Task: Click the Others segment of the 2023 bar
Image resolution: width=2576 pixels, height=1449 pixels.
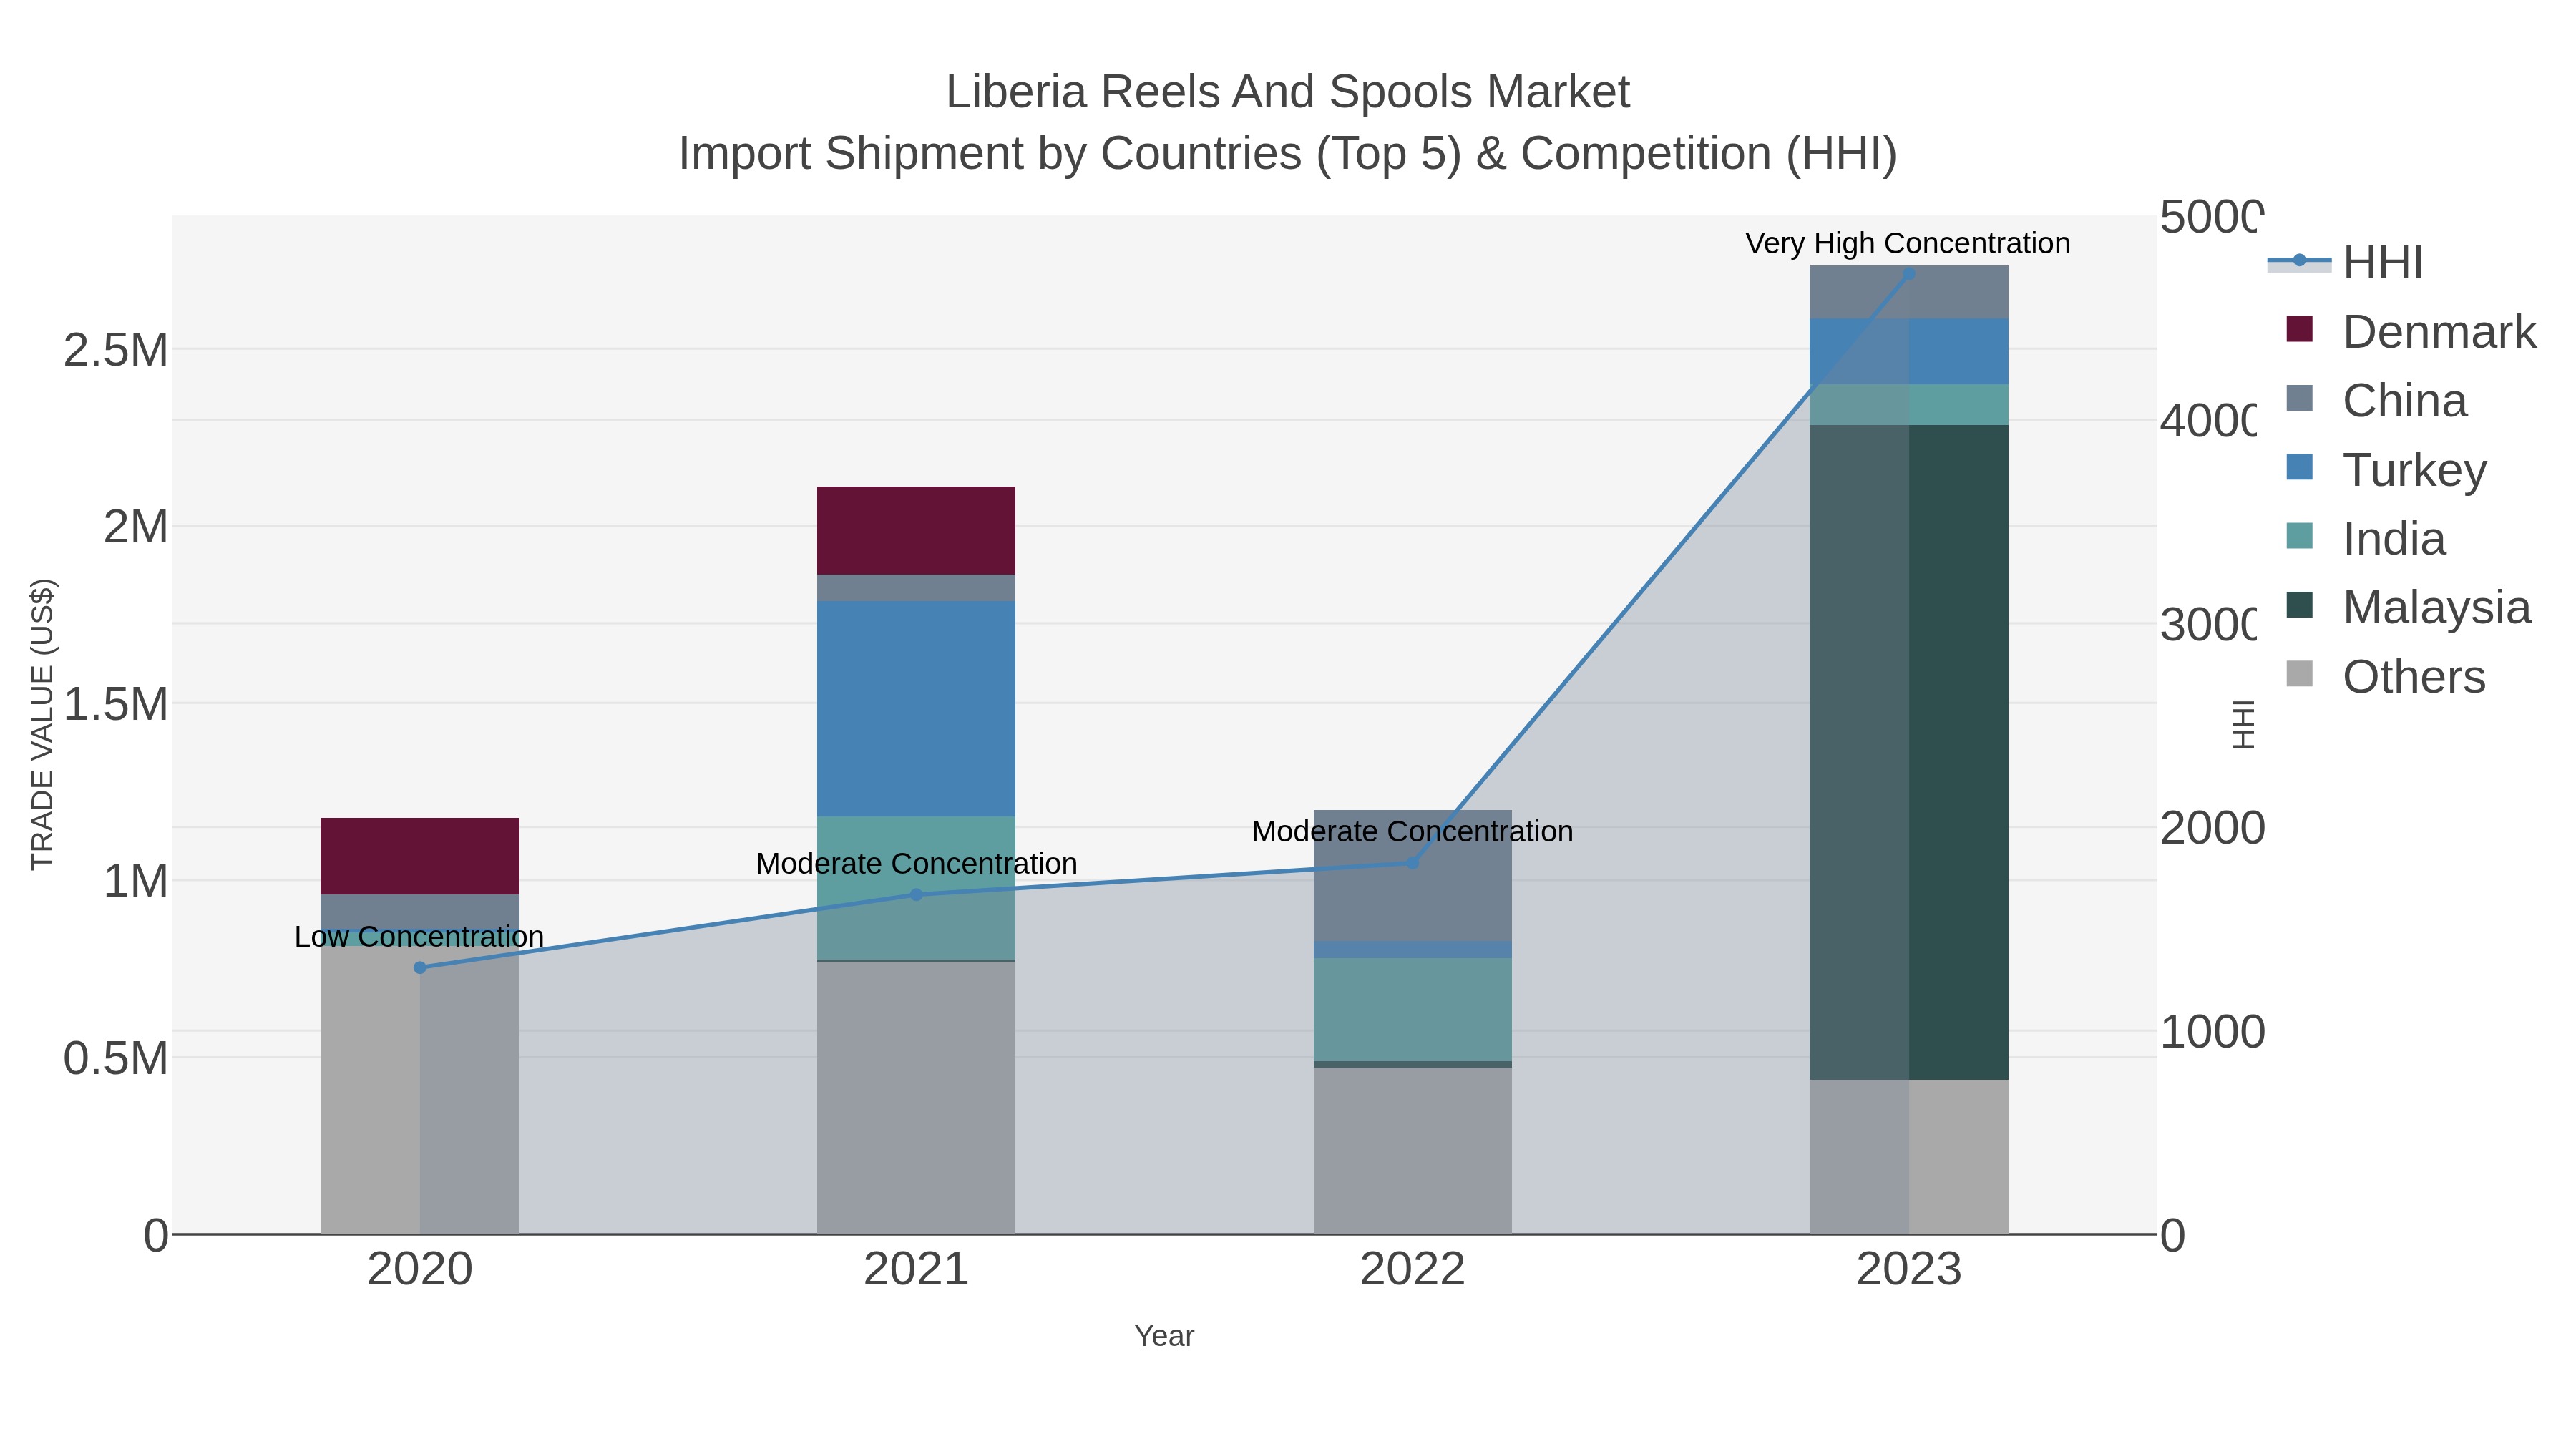Action: 1909,1156
